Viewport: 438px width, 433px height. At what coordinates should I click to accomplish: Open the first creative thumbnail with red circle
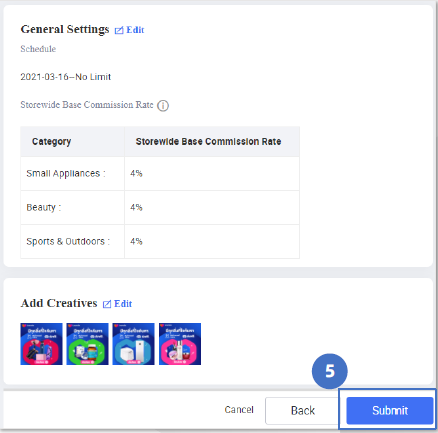(41, 344)
